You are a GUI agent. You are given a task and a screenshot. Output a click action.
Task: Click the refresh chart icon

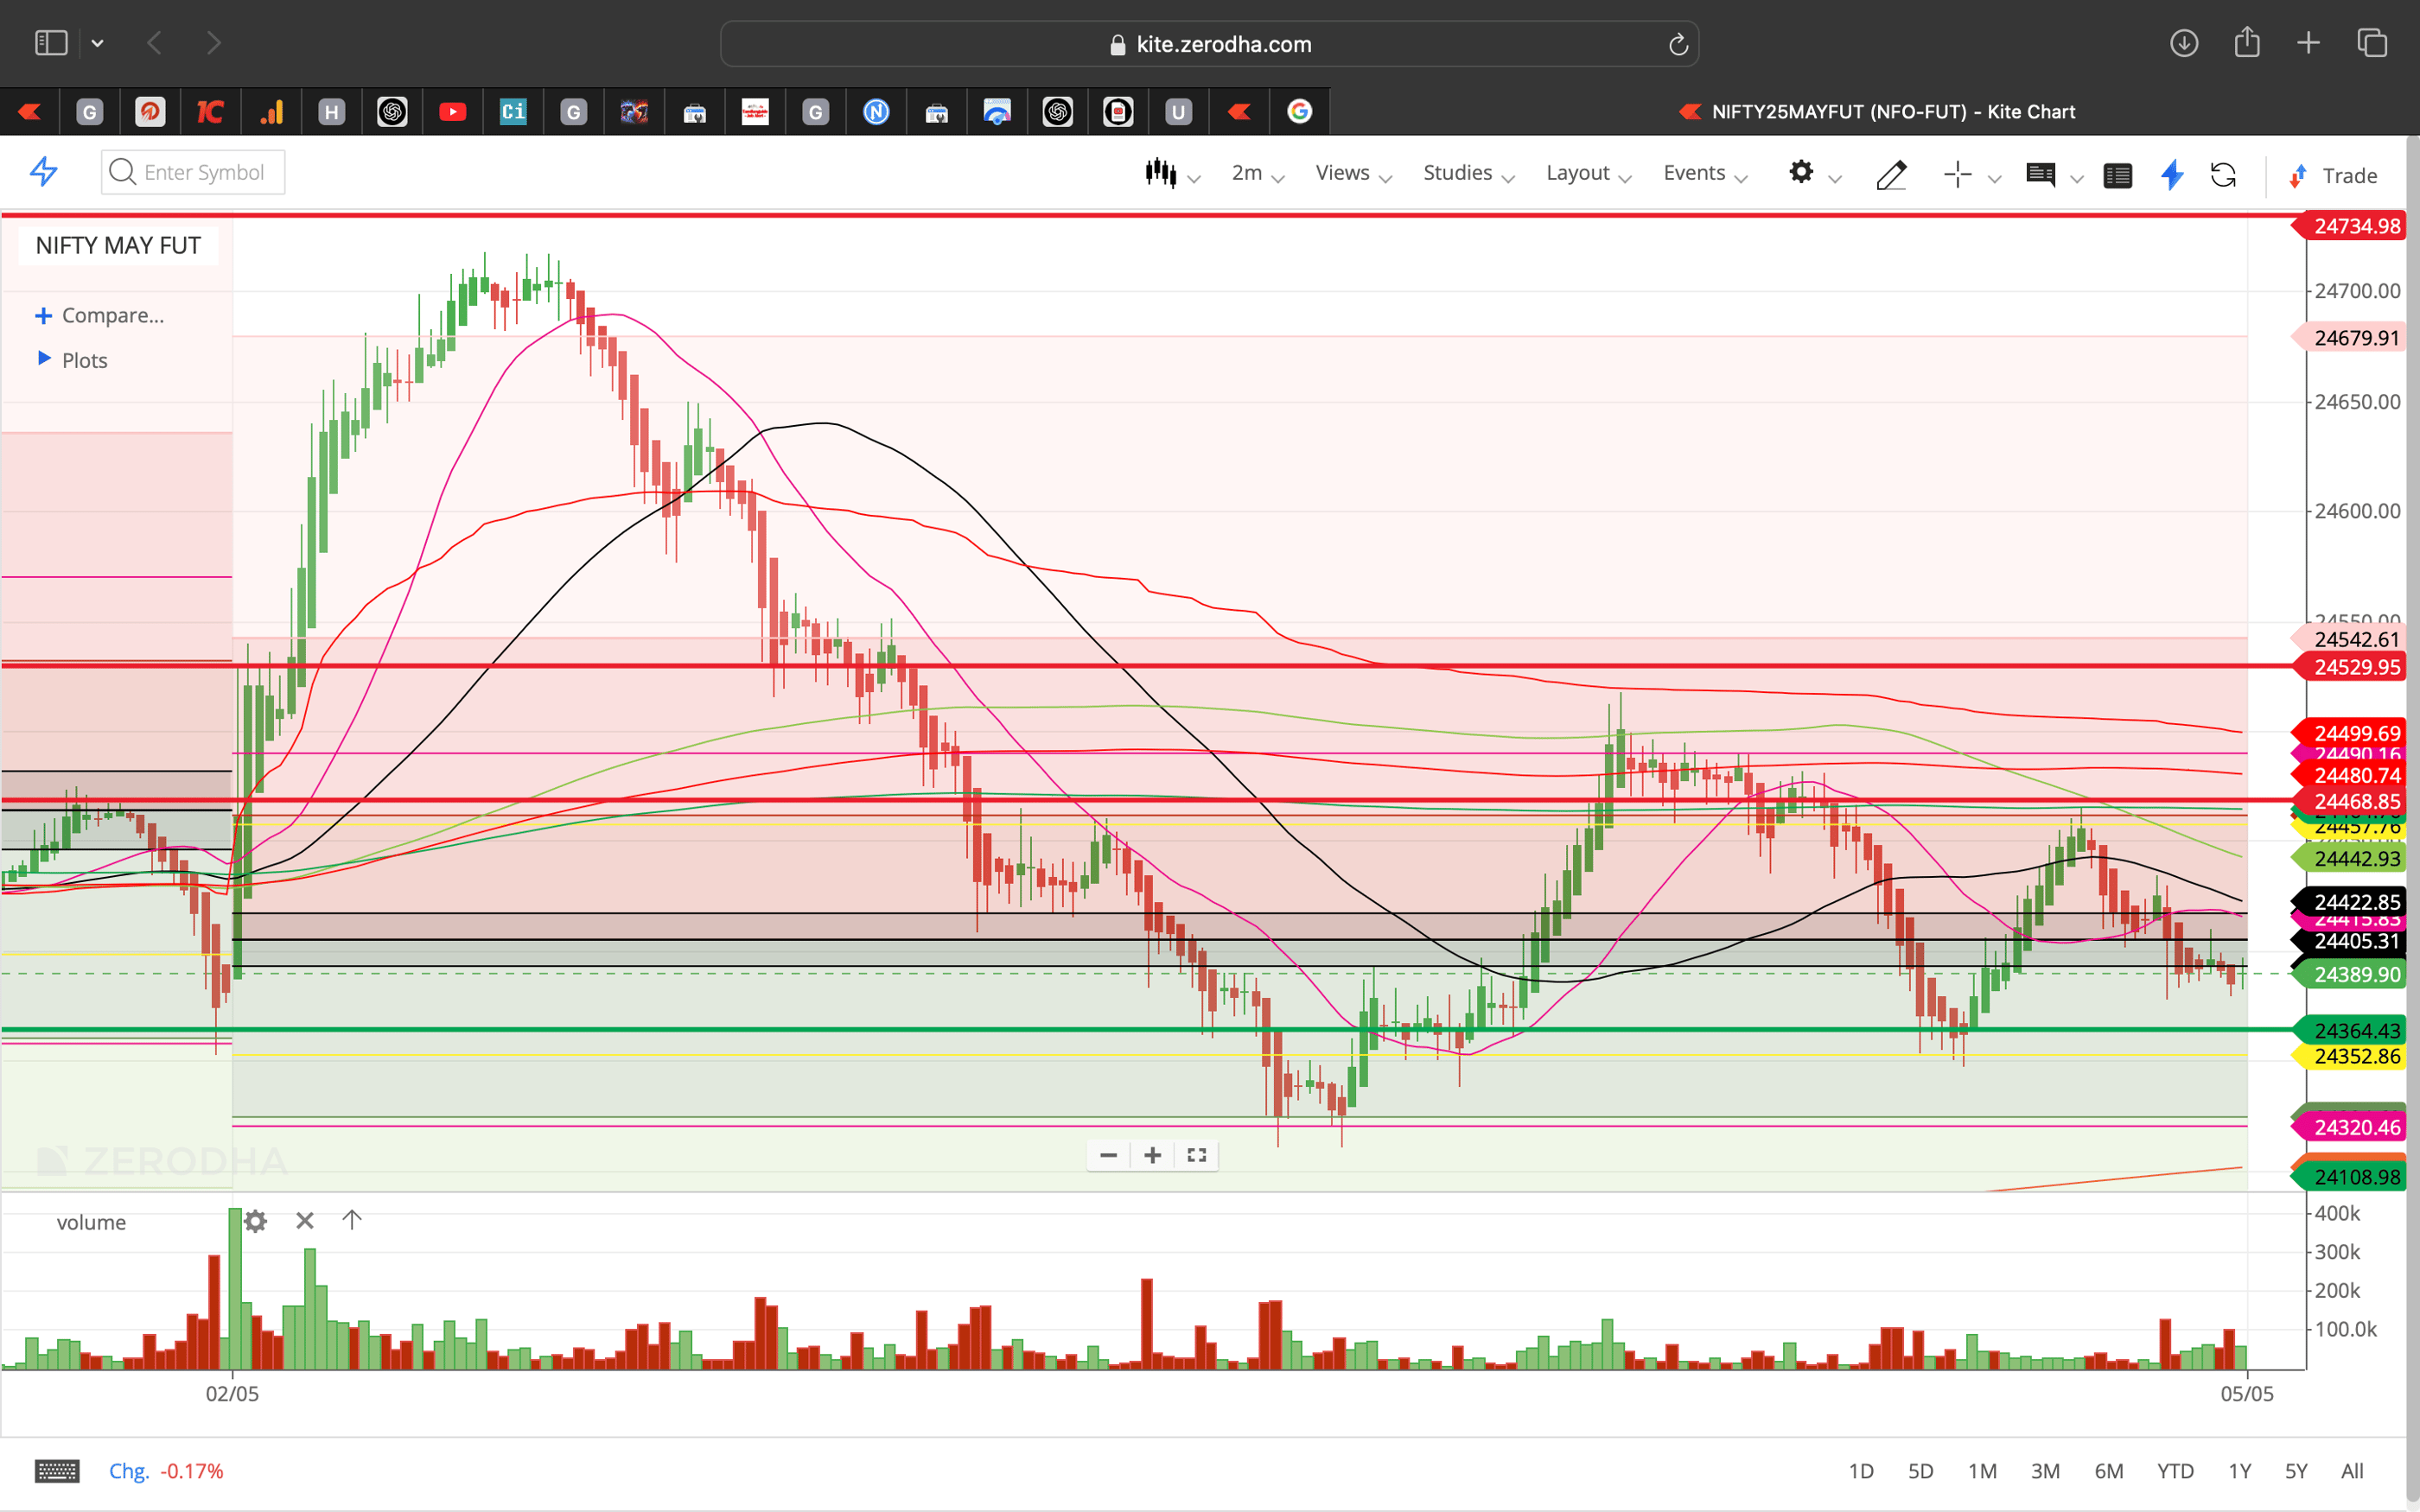[2224, 175]
